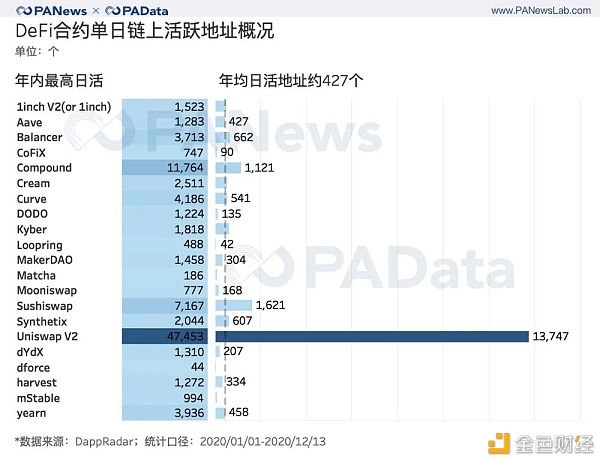Click the PAData logo in the header
Screen dimensions: 600x460
pos(137,11)
